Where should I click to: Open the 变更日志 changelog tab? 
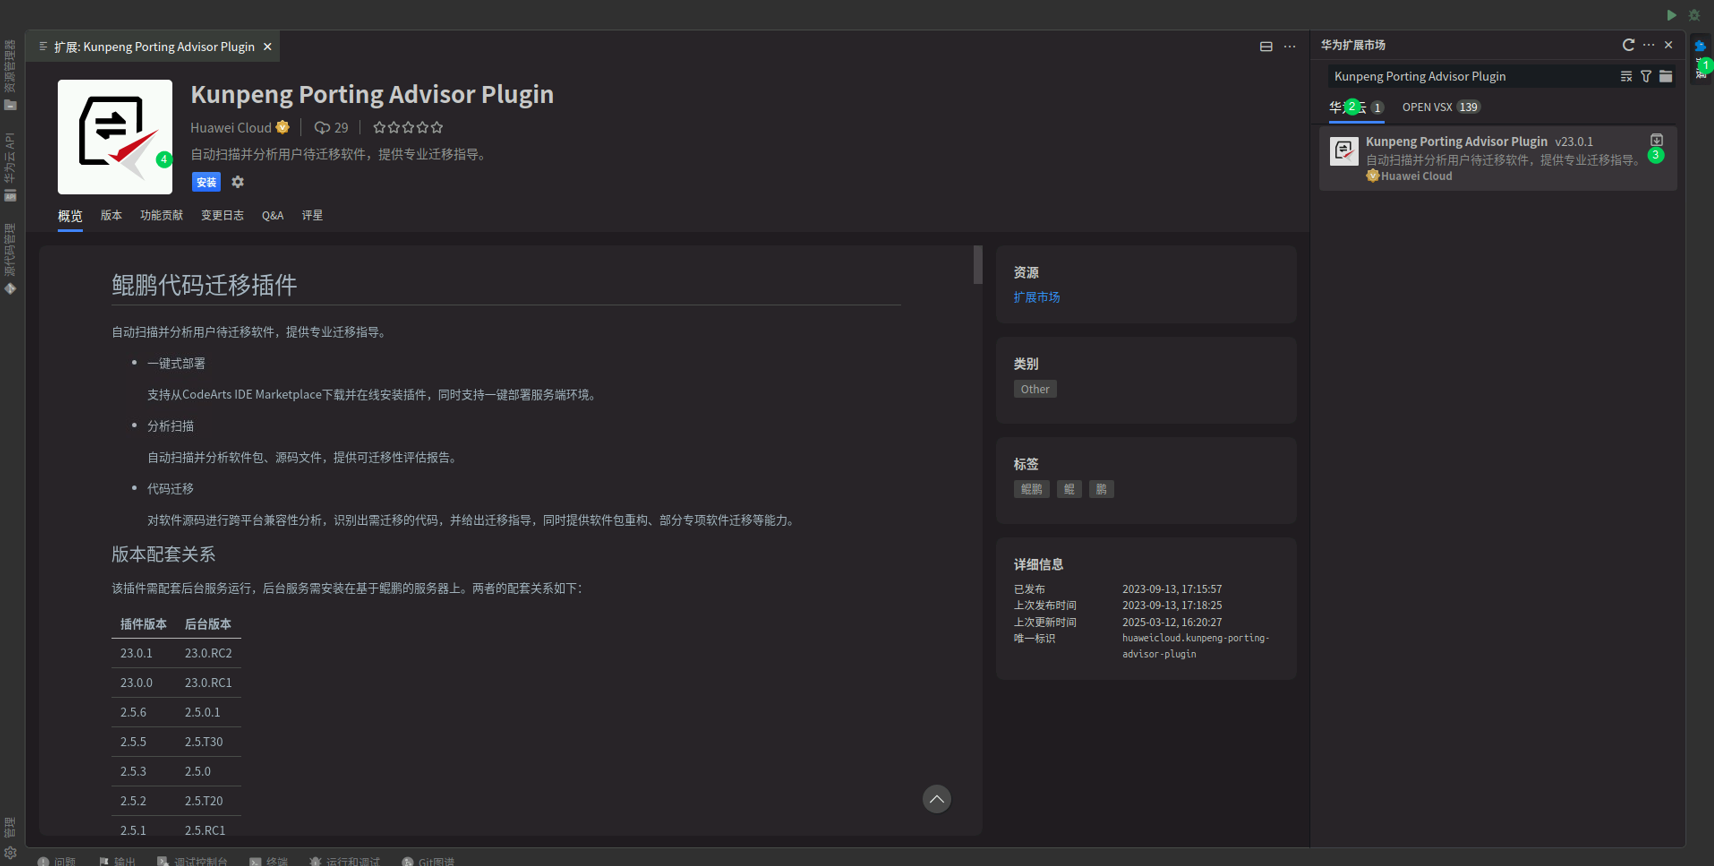(222, 216)
